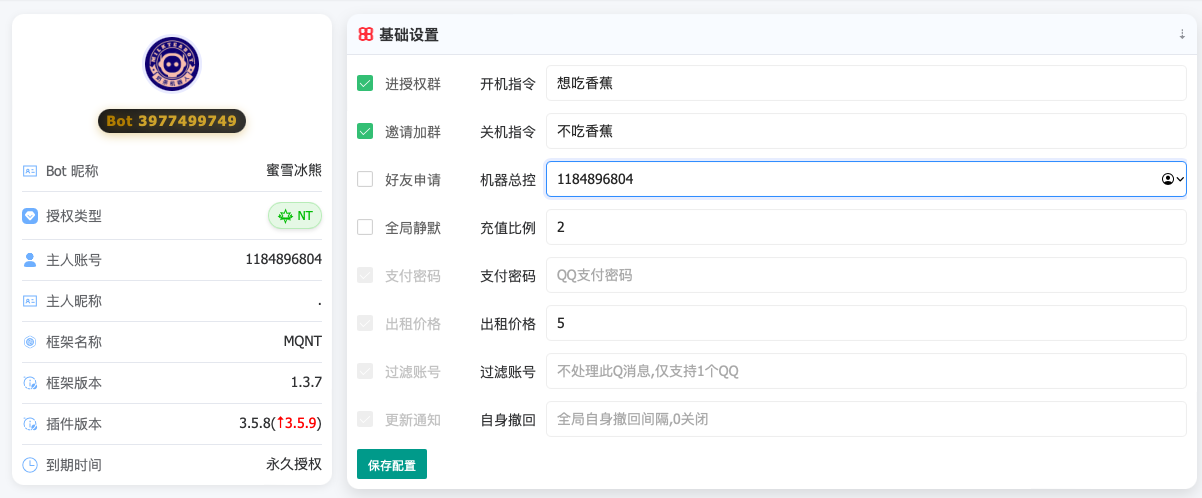Click the 框架版本 icon

point(30,383)
